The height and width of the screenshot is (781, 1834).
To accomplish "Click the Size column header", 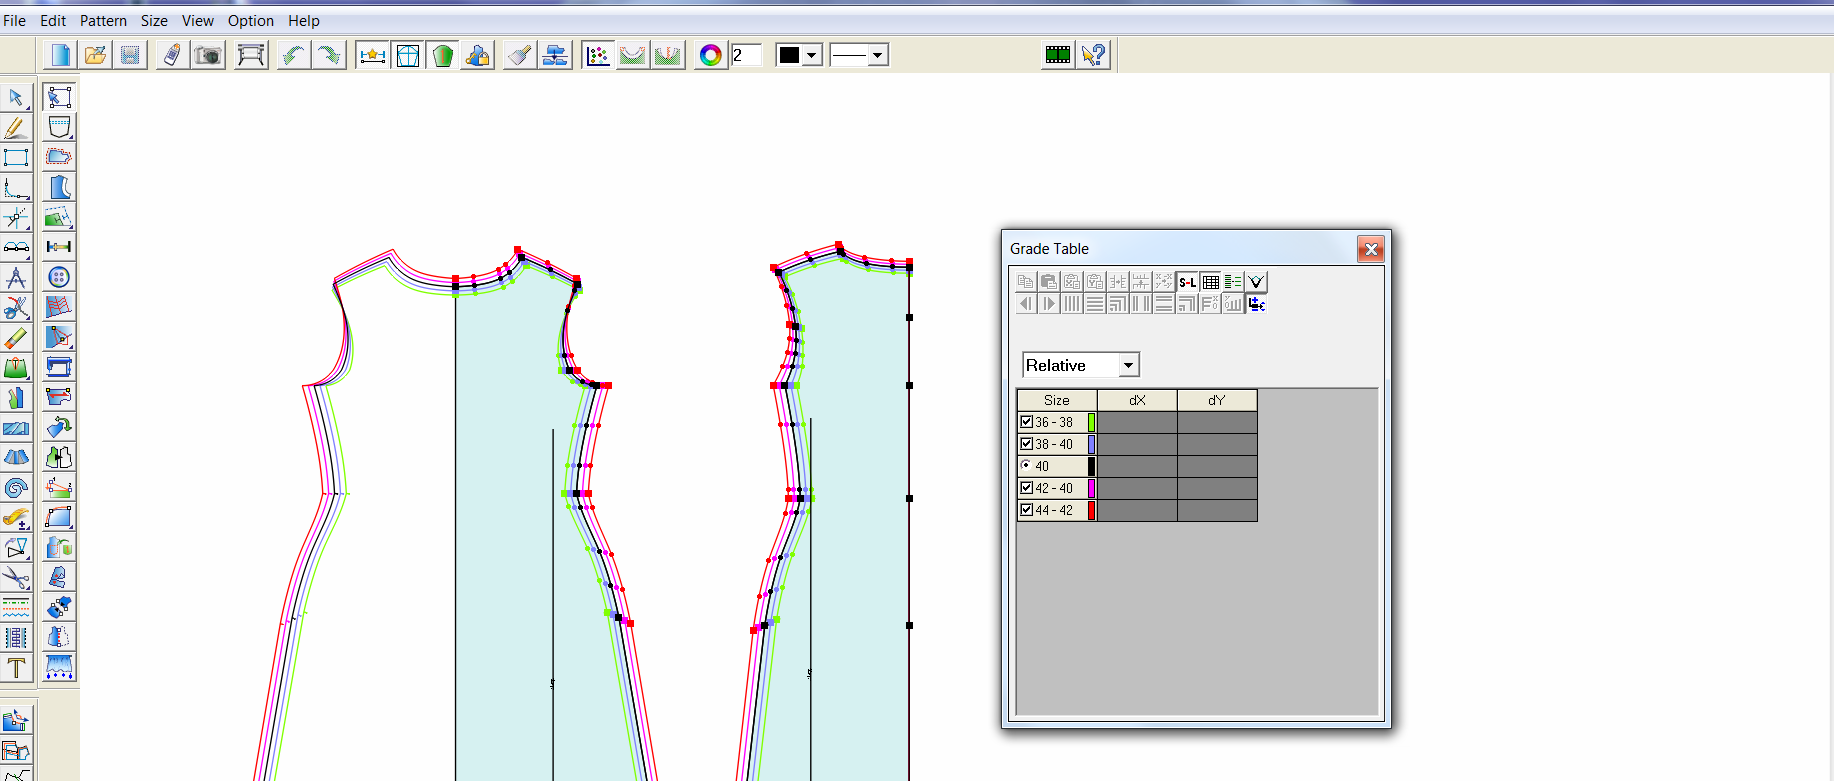I will tap(1057, 400).
